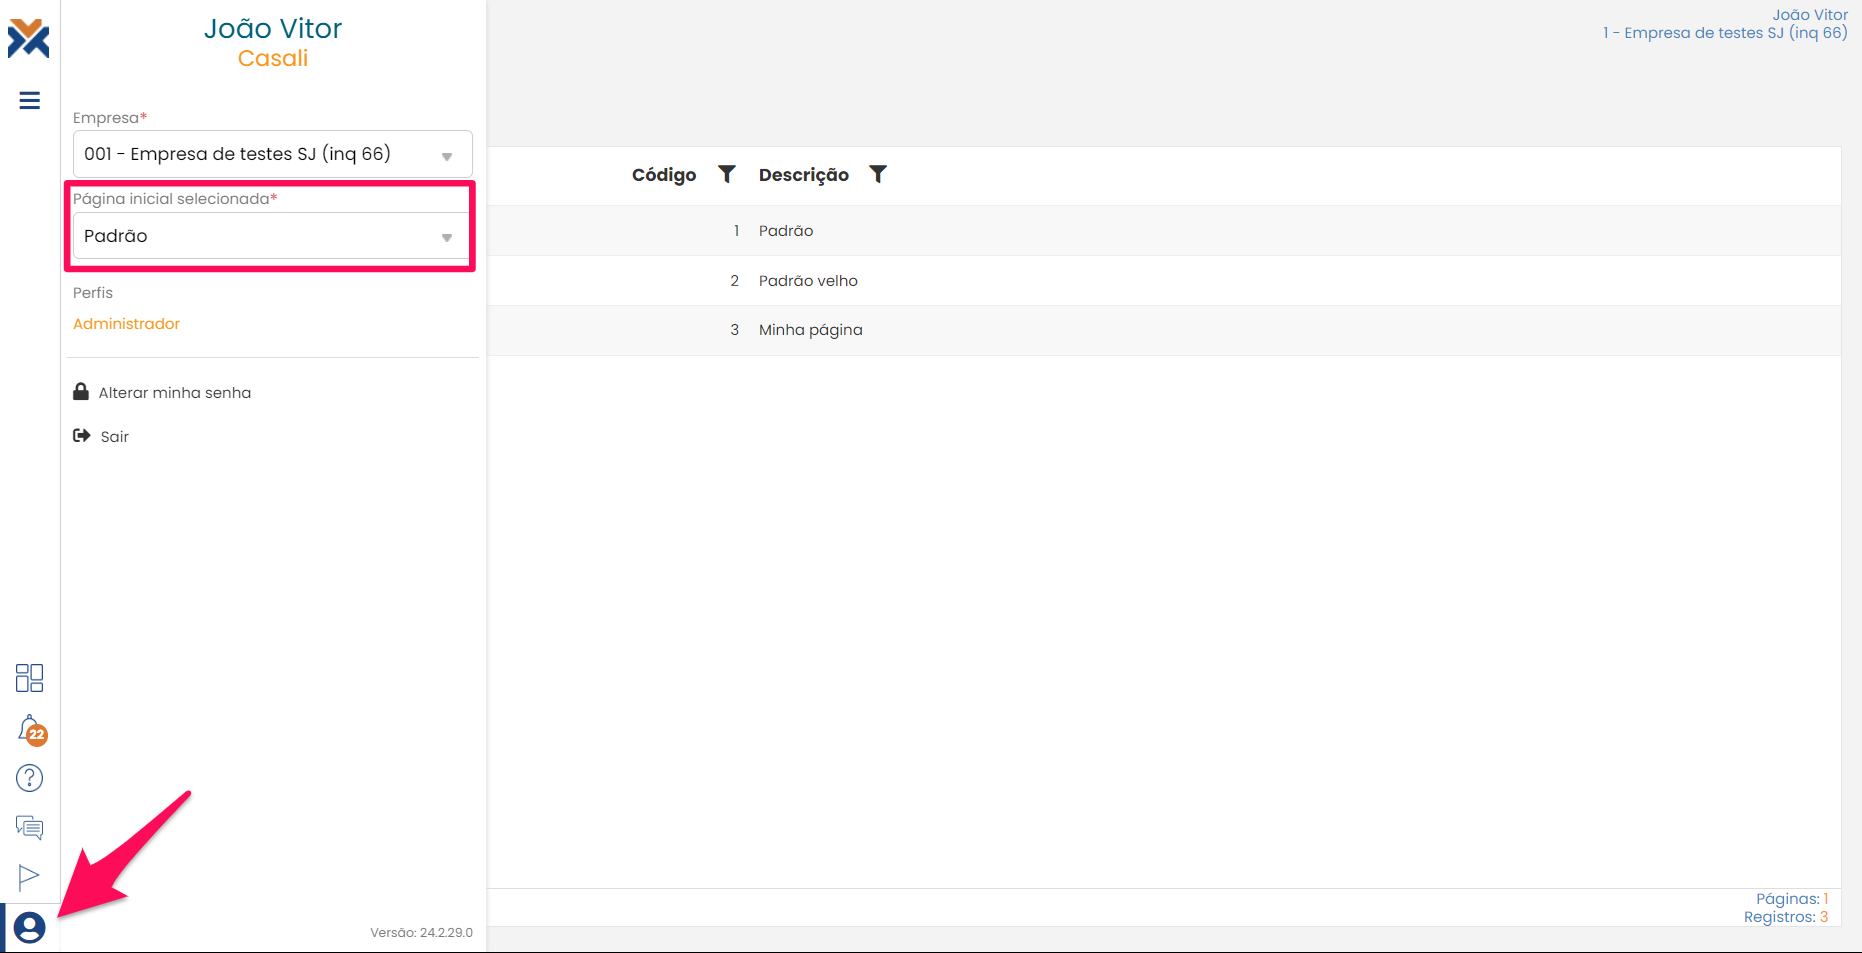Viewport: 1862px width, 953px height.
Task: Click the app logo icon
Action: (28, 38)
